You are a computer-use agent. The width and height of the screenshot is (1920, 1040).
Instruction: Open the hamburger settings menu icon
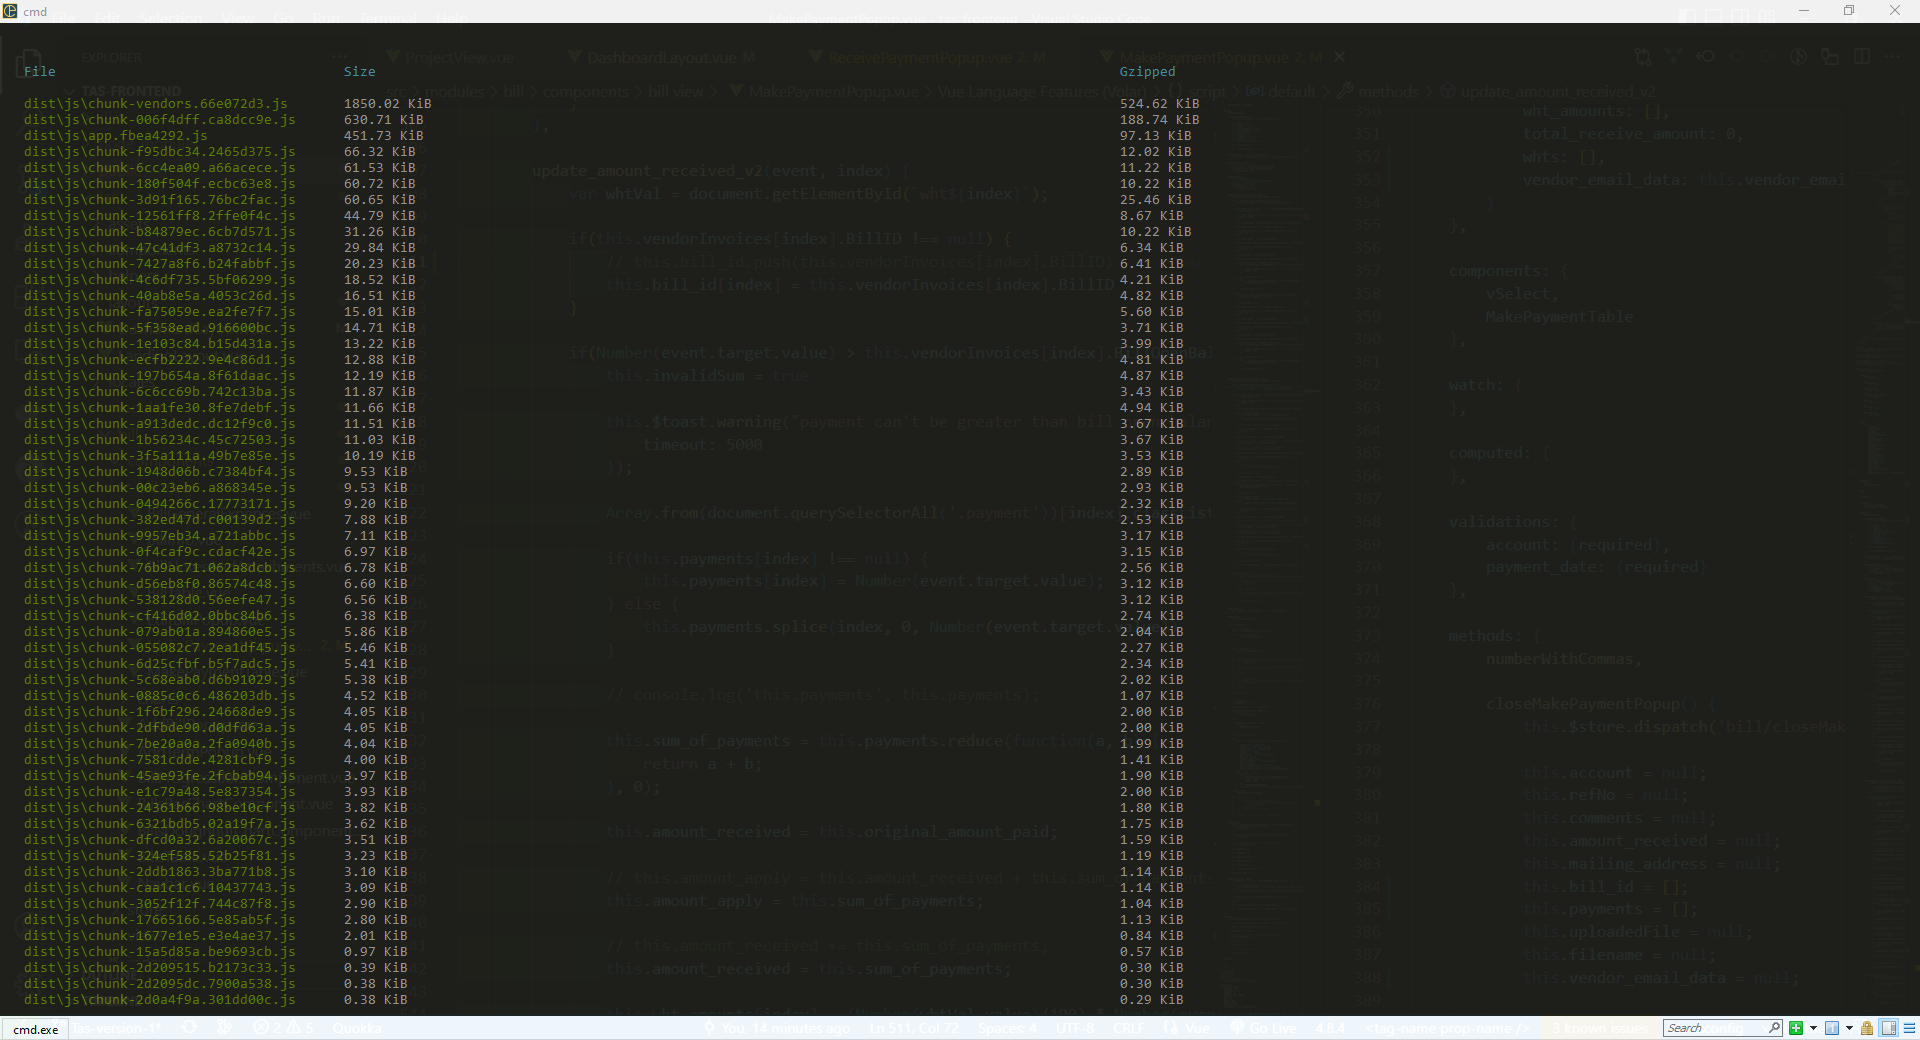click(1909, 1028)
